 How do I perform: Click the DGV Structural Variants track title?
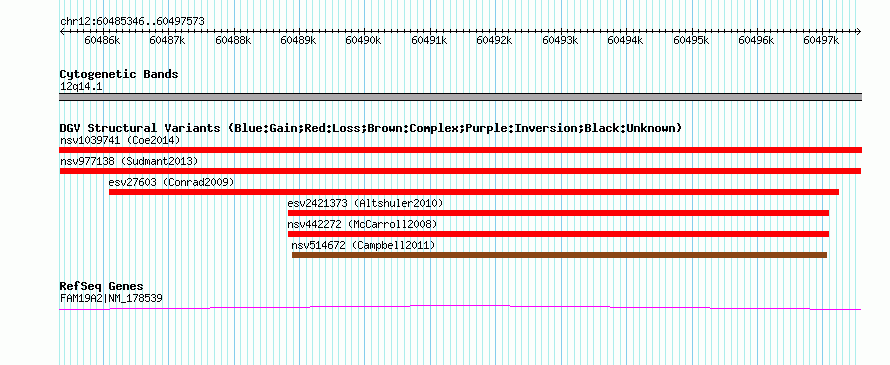point(371,128)
